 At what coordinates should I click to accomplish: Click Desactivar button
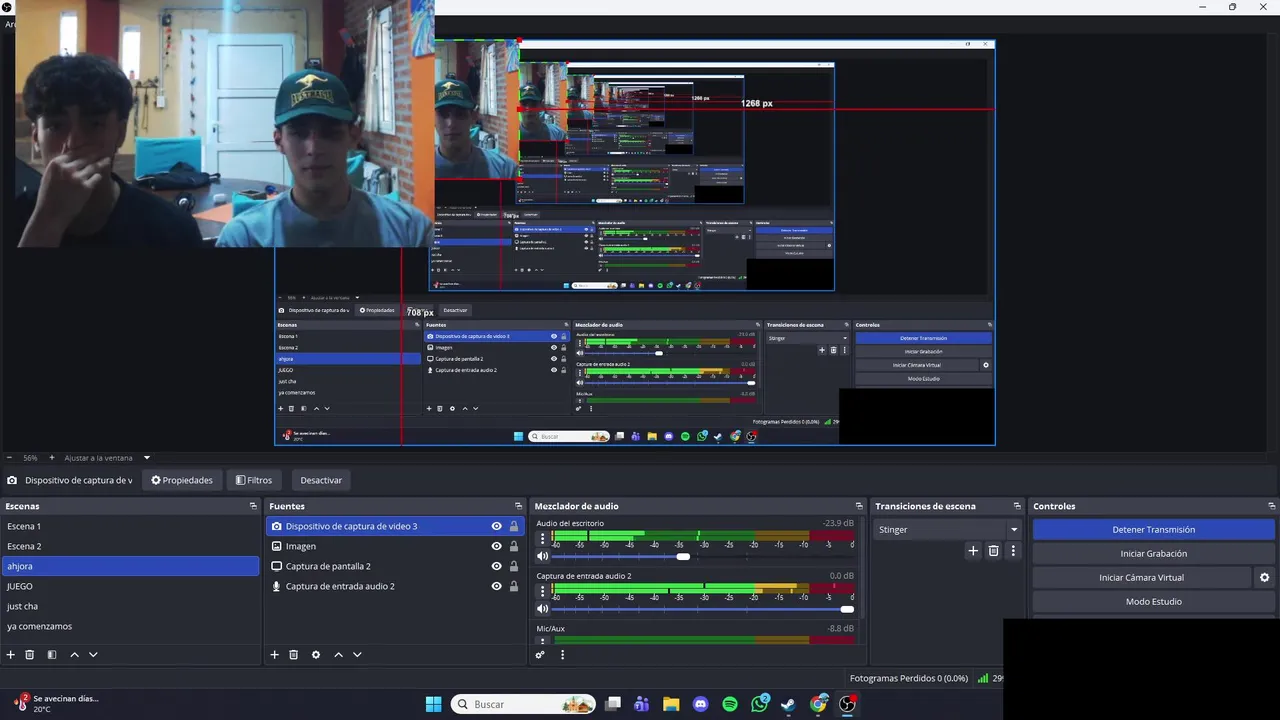(x=321, y=480)
